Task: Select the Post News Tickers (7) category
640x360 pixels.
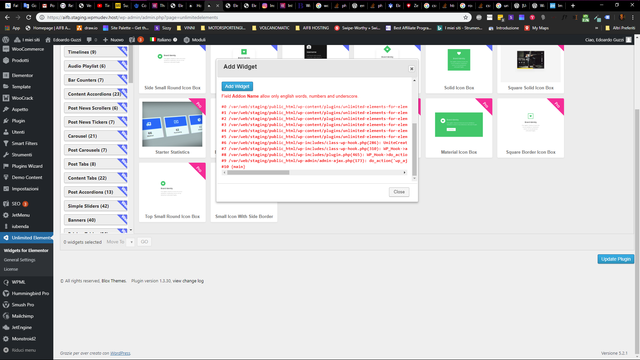Action: (x=96, y=122)
